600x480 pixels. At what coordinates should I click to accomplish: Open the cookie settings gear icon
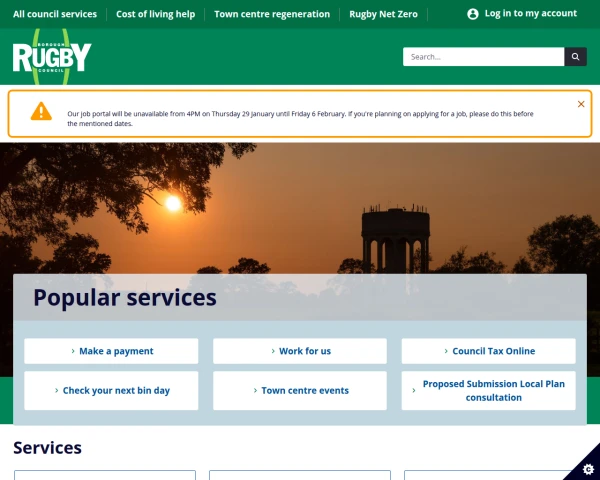tap(588, 469)
